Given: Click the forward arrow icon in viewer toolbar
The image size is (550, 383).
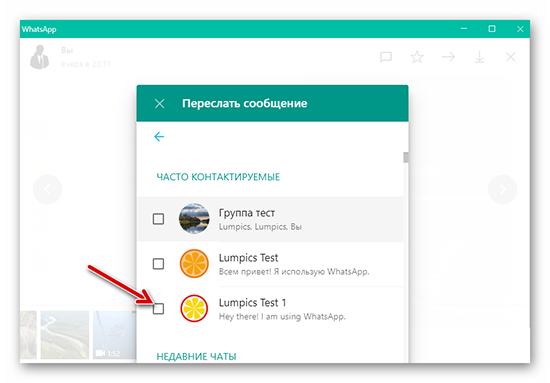Looking at the screenshot, I should point(448,57).
